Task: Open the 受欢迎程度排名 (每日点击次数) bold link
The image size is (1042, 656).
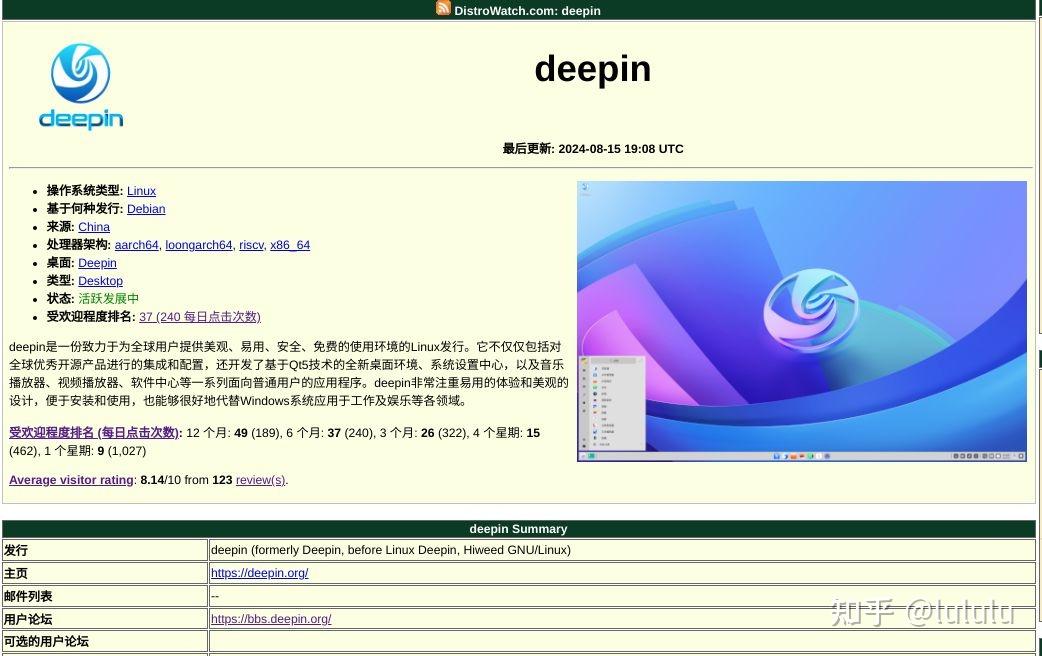Action: tap(94, 433)
